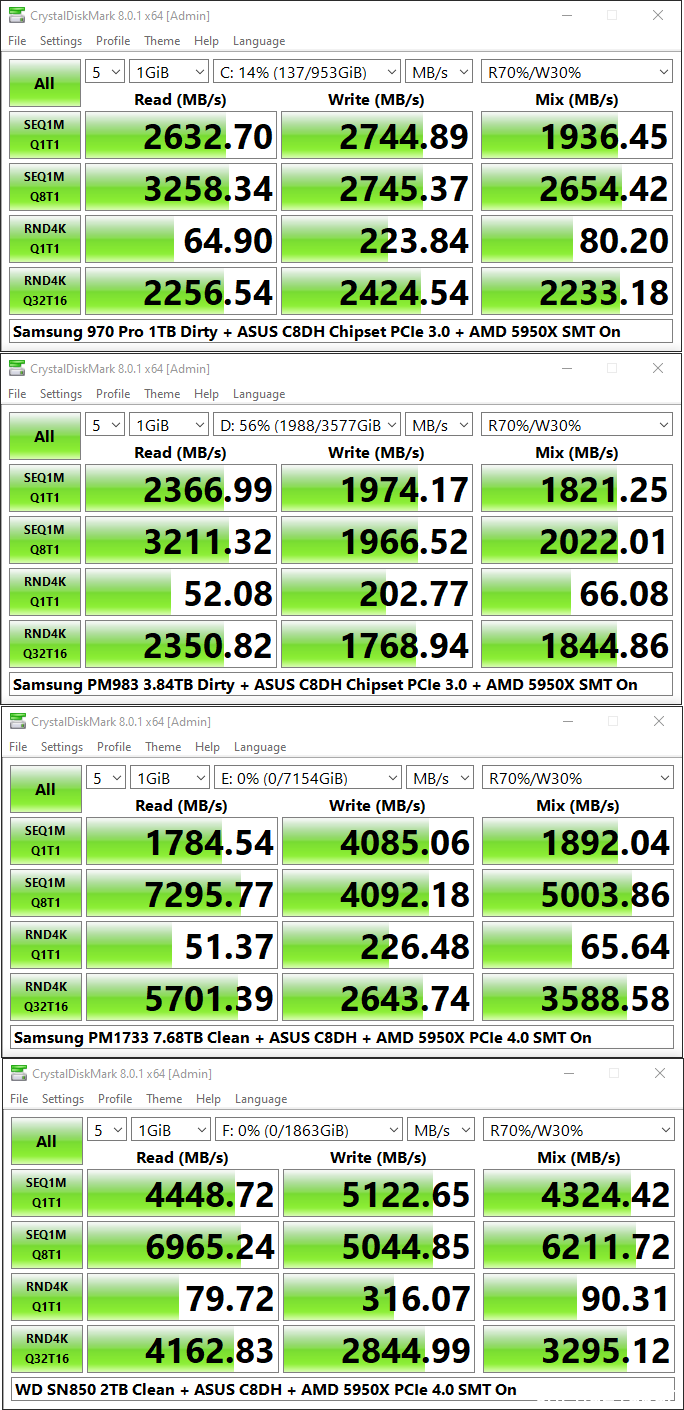The width and height of the screenshot is (684, 1410).
Task: Click the 3588.58 mix result cell
Action: click(577, 998)
